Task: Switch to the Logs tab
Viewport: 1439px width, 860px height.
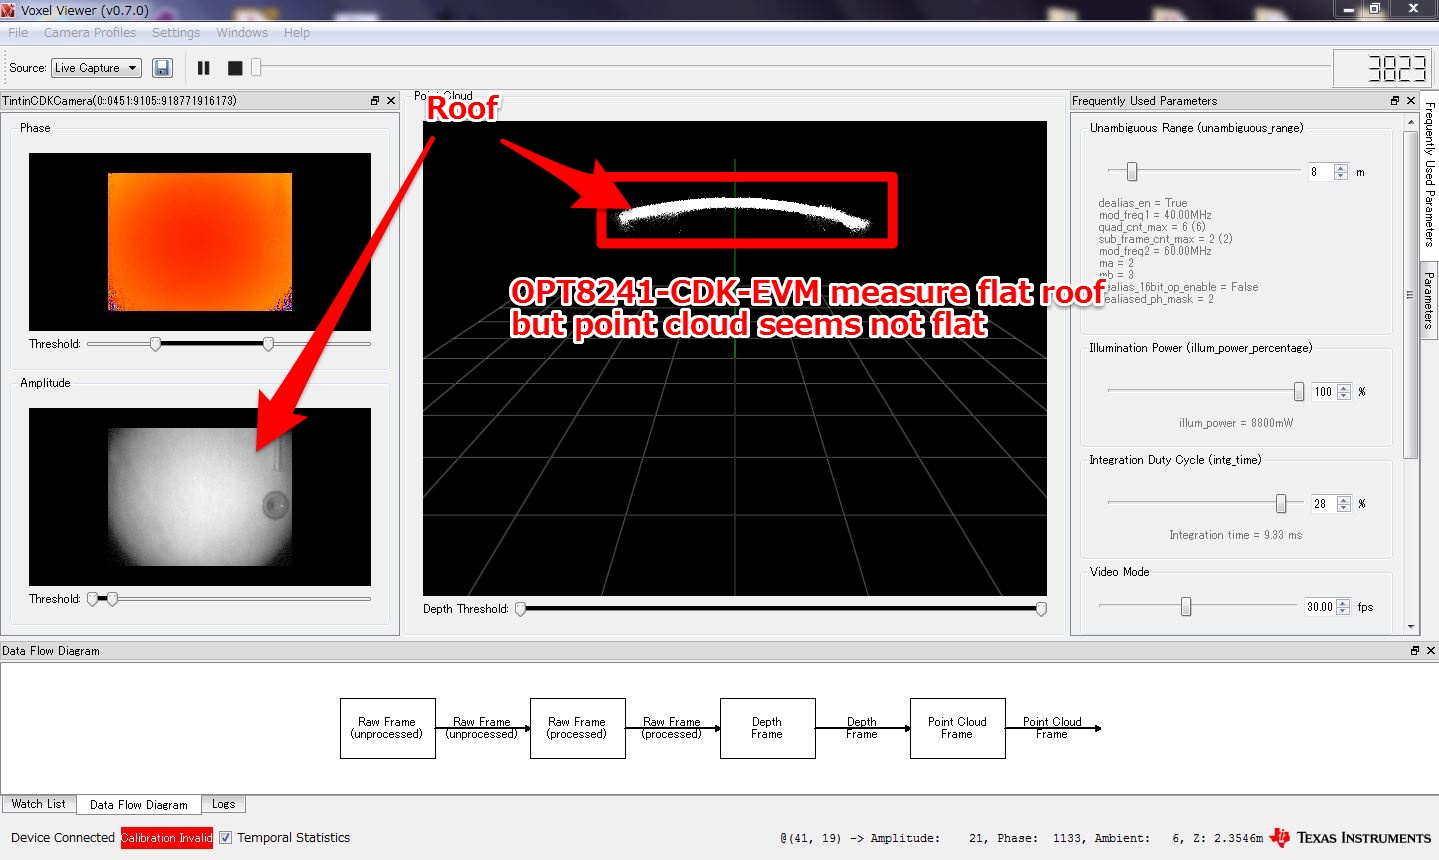Action: (224, 804)
